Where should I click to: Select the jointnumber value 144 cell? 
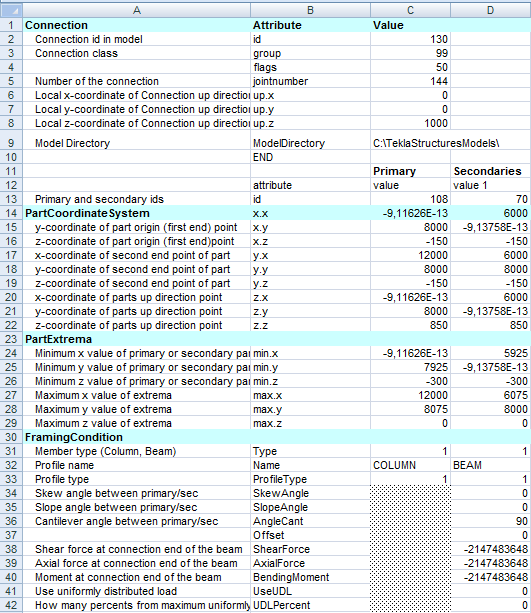click(x=410, y=81)
